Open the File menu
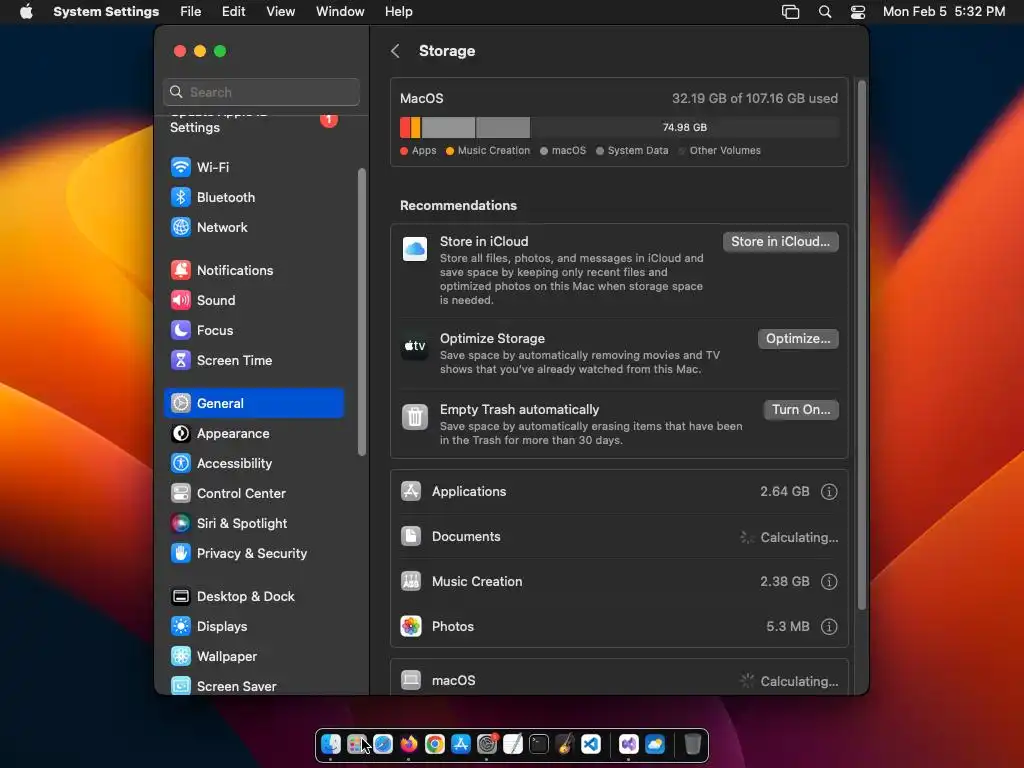Image resolution: width=1024 pixels, height=768 pixels. pos(191,12)
